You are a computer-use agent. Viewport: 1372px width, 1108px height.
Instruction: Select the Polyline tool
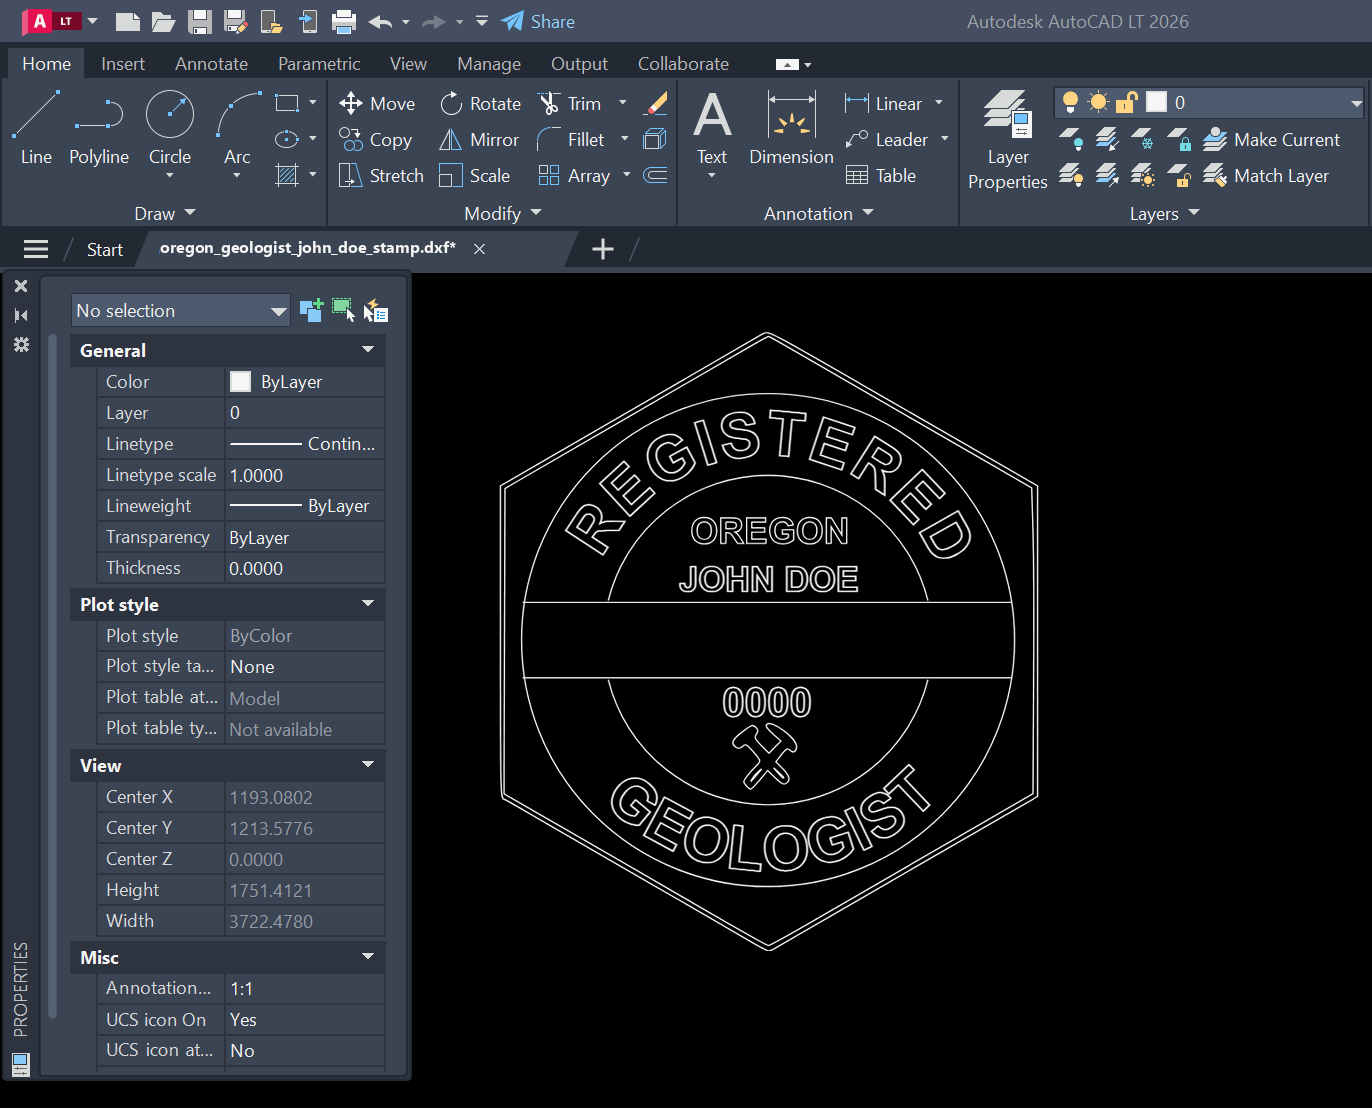click(x=99, y=128)
